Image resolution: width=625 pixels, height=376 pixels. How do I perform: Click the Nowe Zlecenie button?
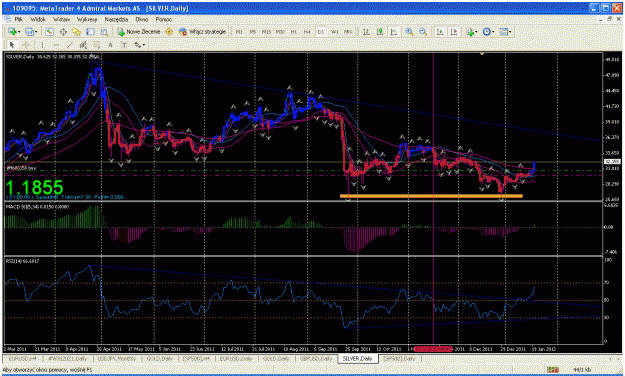click(x=139, y=31)
